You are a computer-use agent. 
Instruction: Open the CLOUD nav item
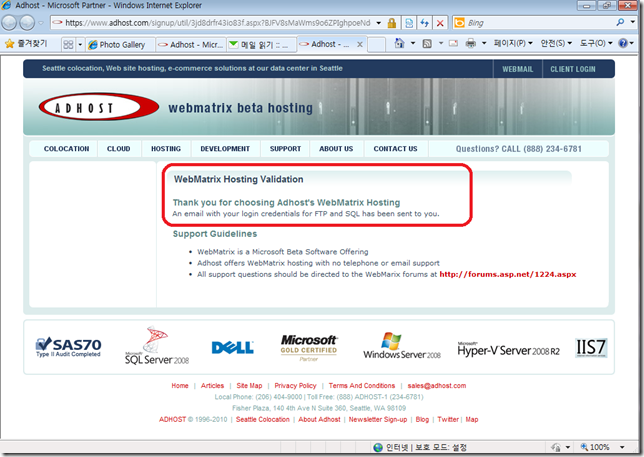click(119, 149)
